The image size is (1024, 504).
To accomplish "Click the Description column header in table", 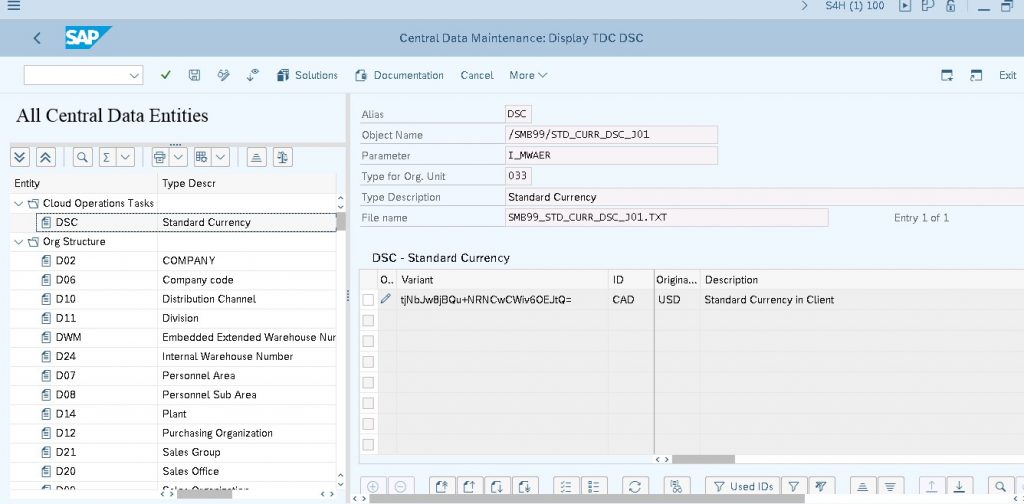I will 862,280.
